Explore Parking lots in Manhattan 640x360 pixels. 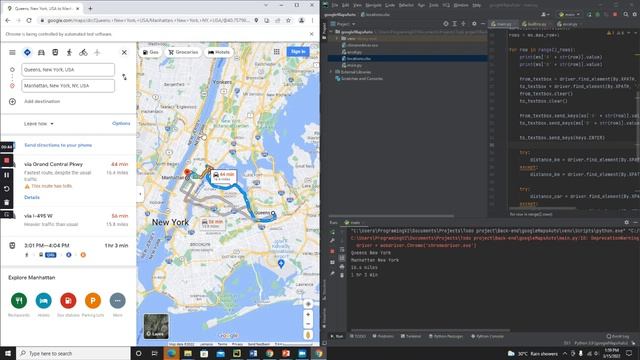(x=93, y=300)
